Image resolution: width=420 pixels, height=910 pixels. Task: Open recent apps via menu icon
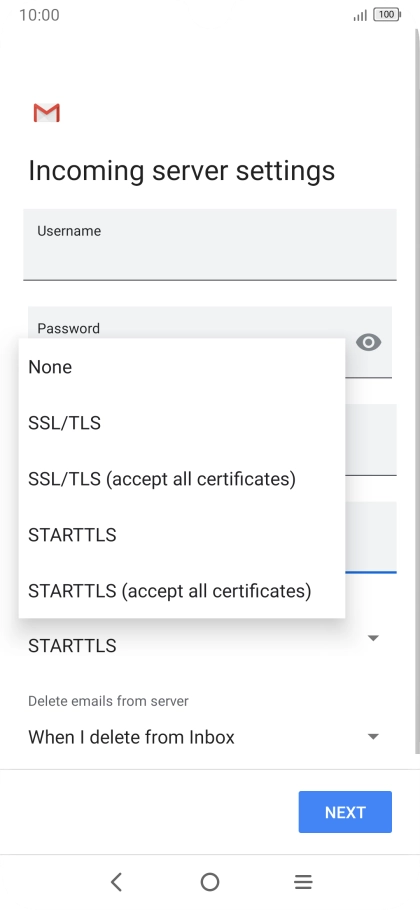(x=303, y=882)
